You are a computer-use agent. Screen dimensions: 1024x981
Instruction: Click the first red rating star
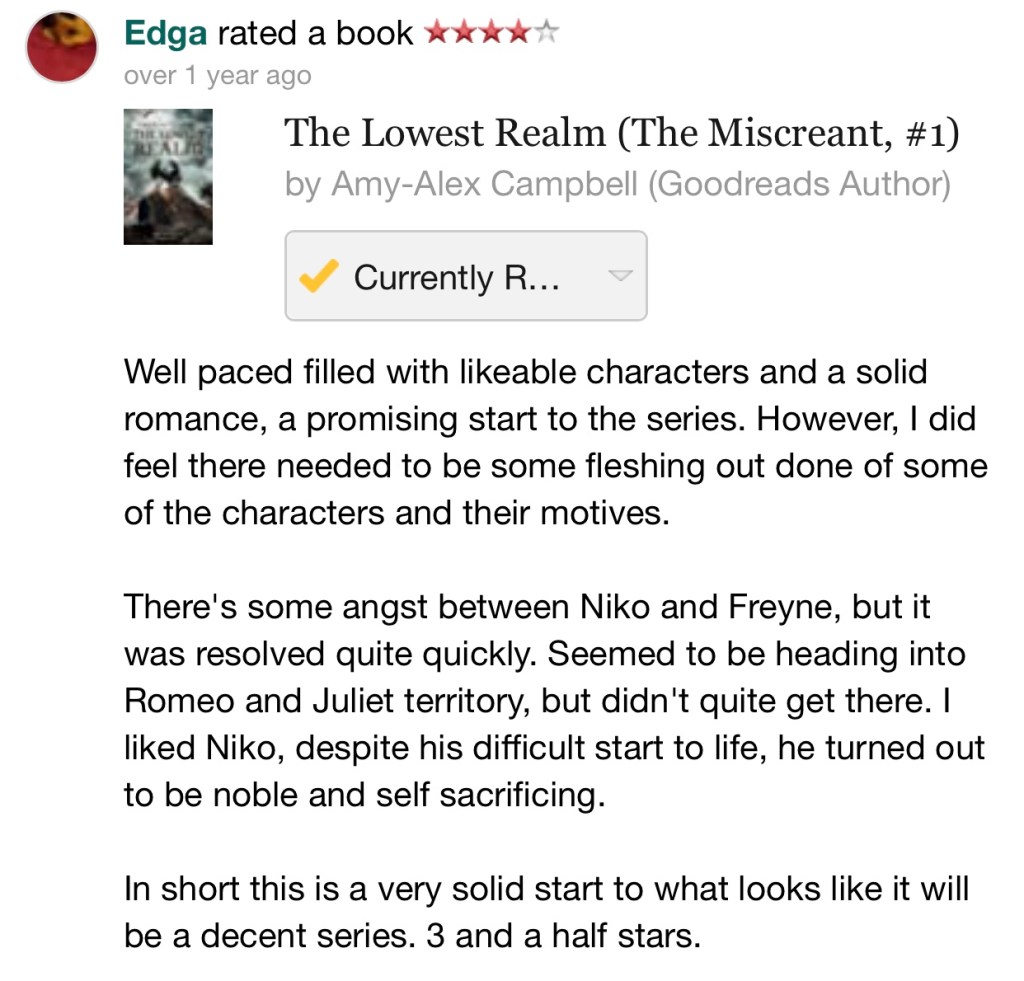click(436, 33)
